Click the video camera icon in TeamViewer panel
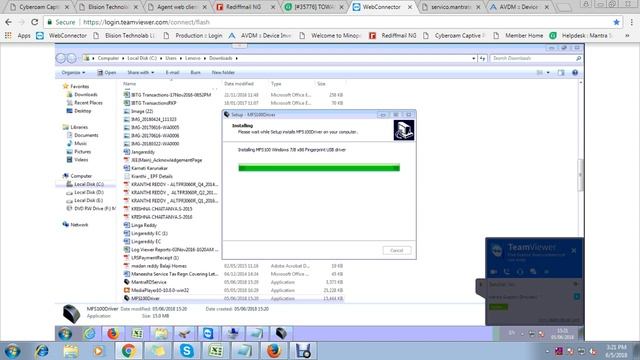This screenshot has width=640, height=360. pyautogui.click(x=494, y=271)
